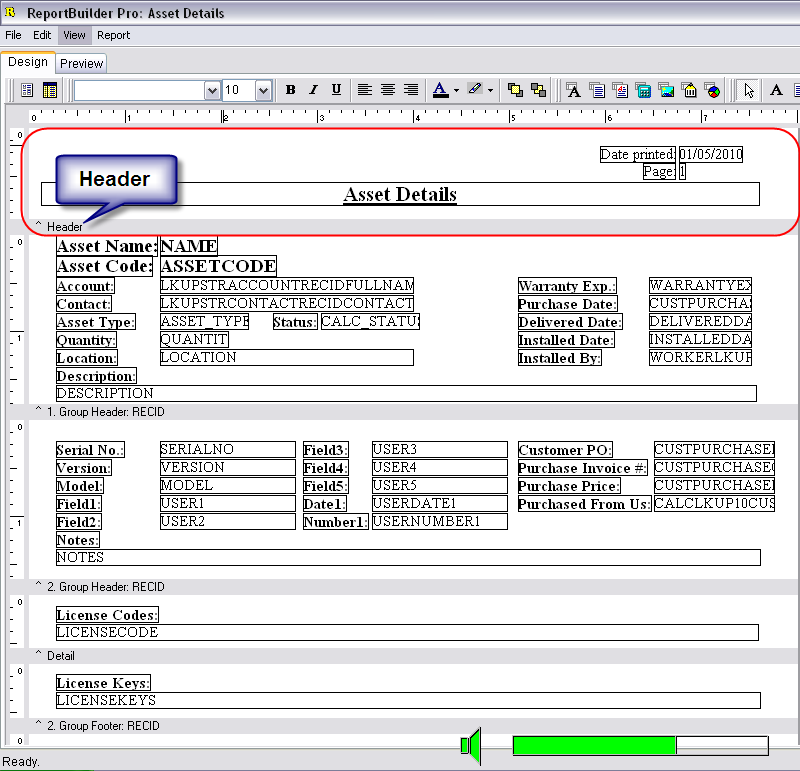Open the File menu
The height and width of the screenshot is (771, 800).
click(x=14, y=35)
